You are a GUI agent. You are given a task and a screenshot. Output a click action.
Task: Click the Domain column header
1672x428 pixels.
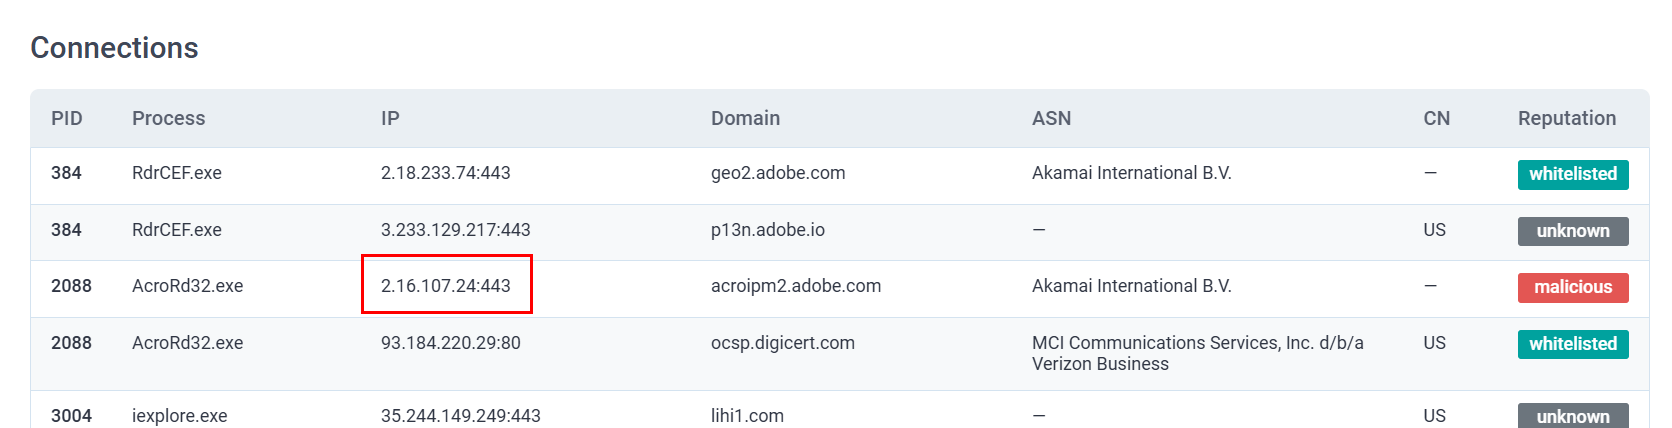point(745,118)
